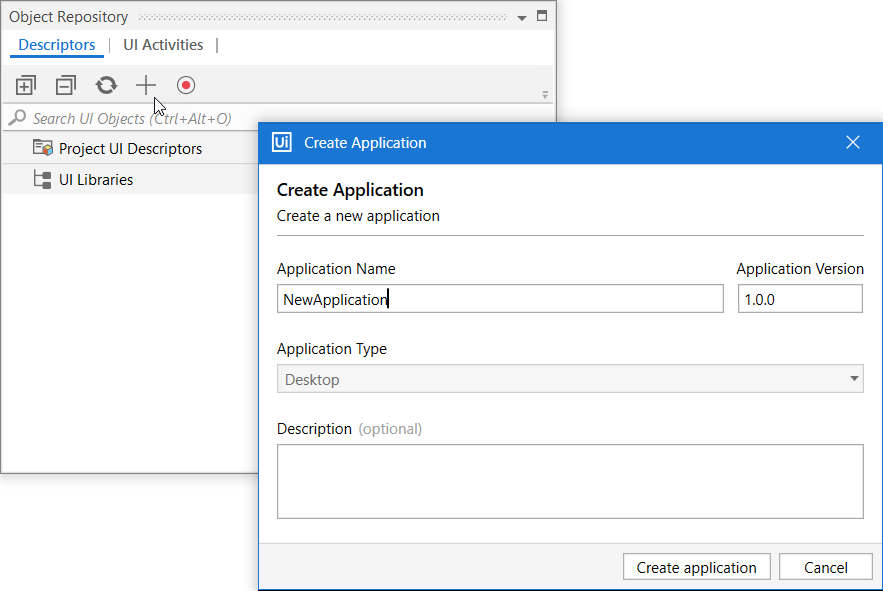Click the Expand All icon in toolbar
The height and width of the screenshot is (591, 883).
[26, 86]
